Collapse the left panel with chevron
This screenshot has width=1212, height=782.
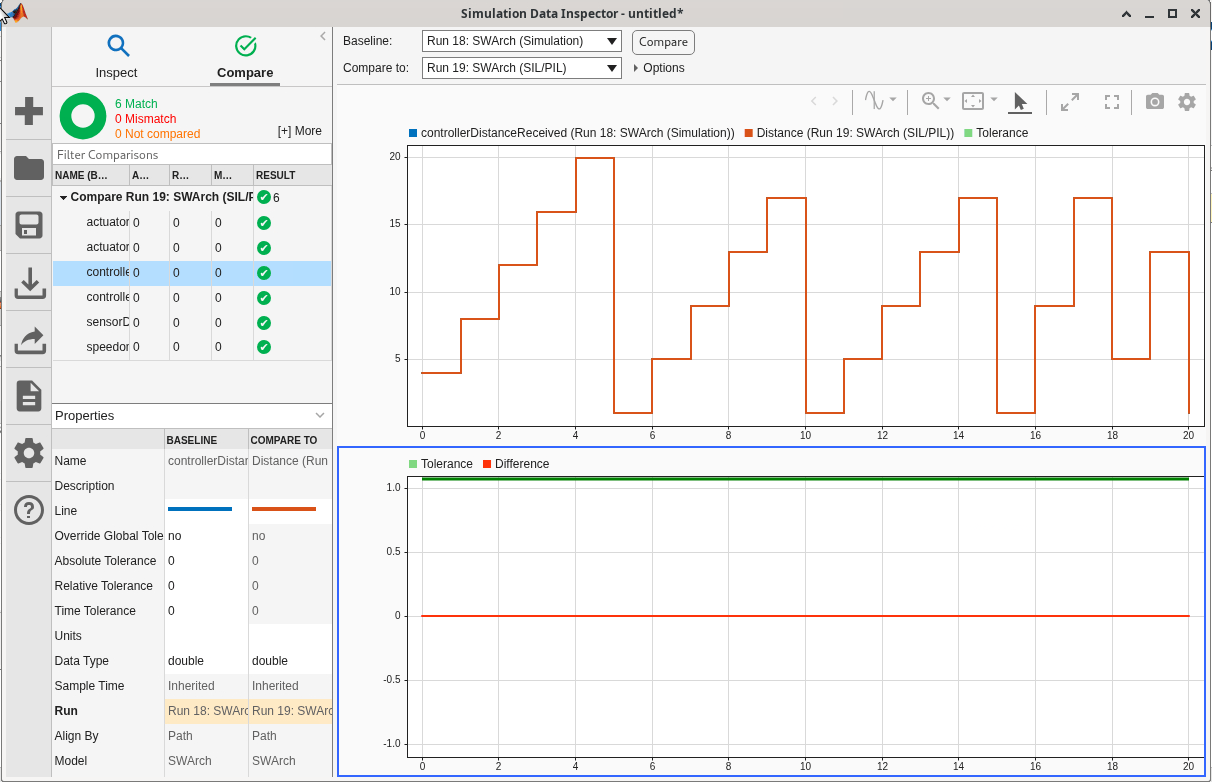(323, 36)
